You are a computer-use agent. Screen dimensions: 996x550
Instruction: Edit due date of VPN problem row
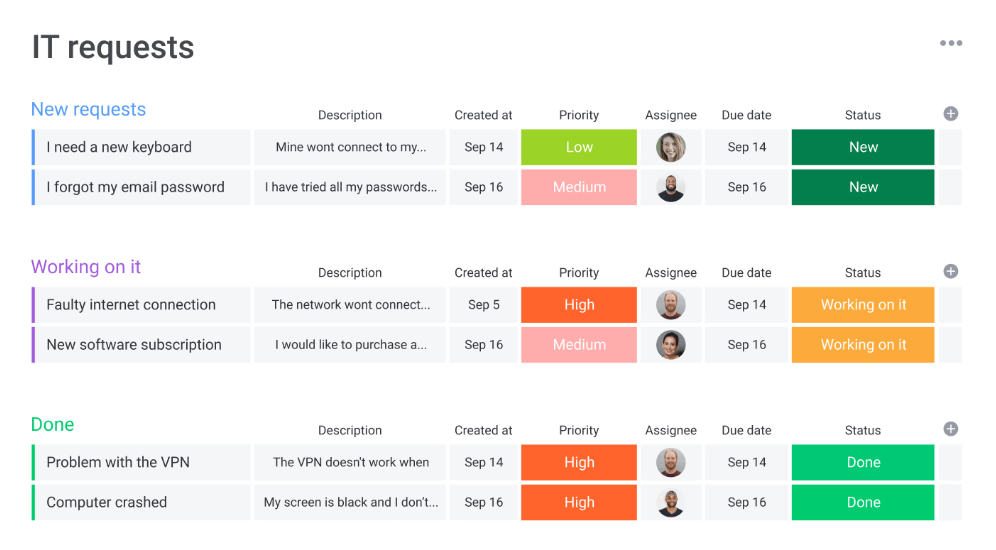747,462
